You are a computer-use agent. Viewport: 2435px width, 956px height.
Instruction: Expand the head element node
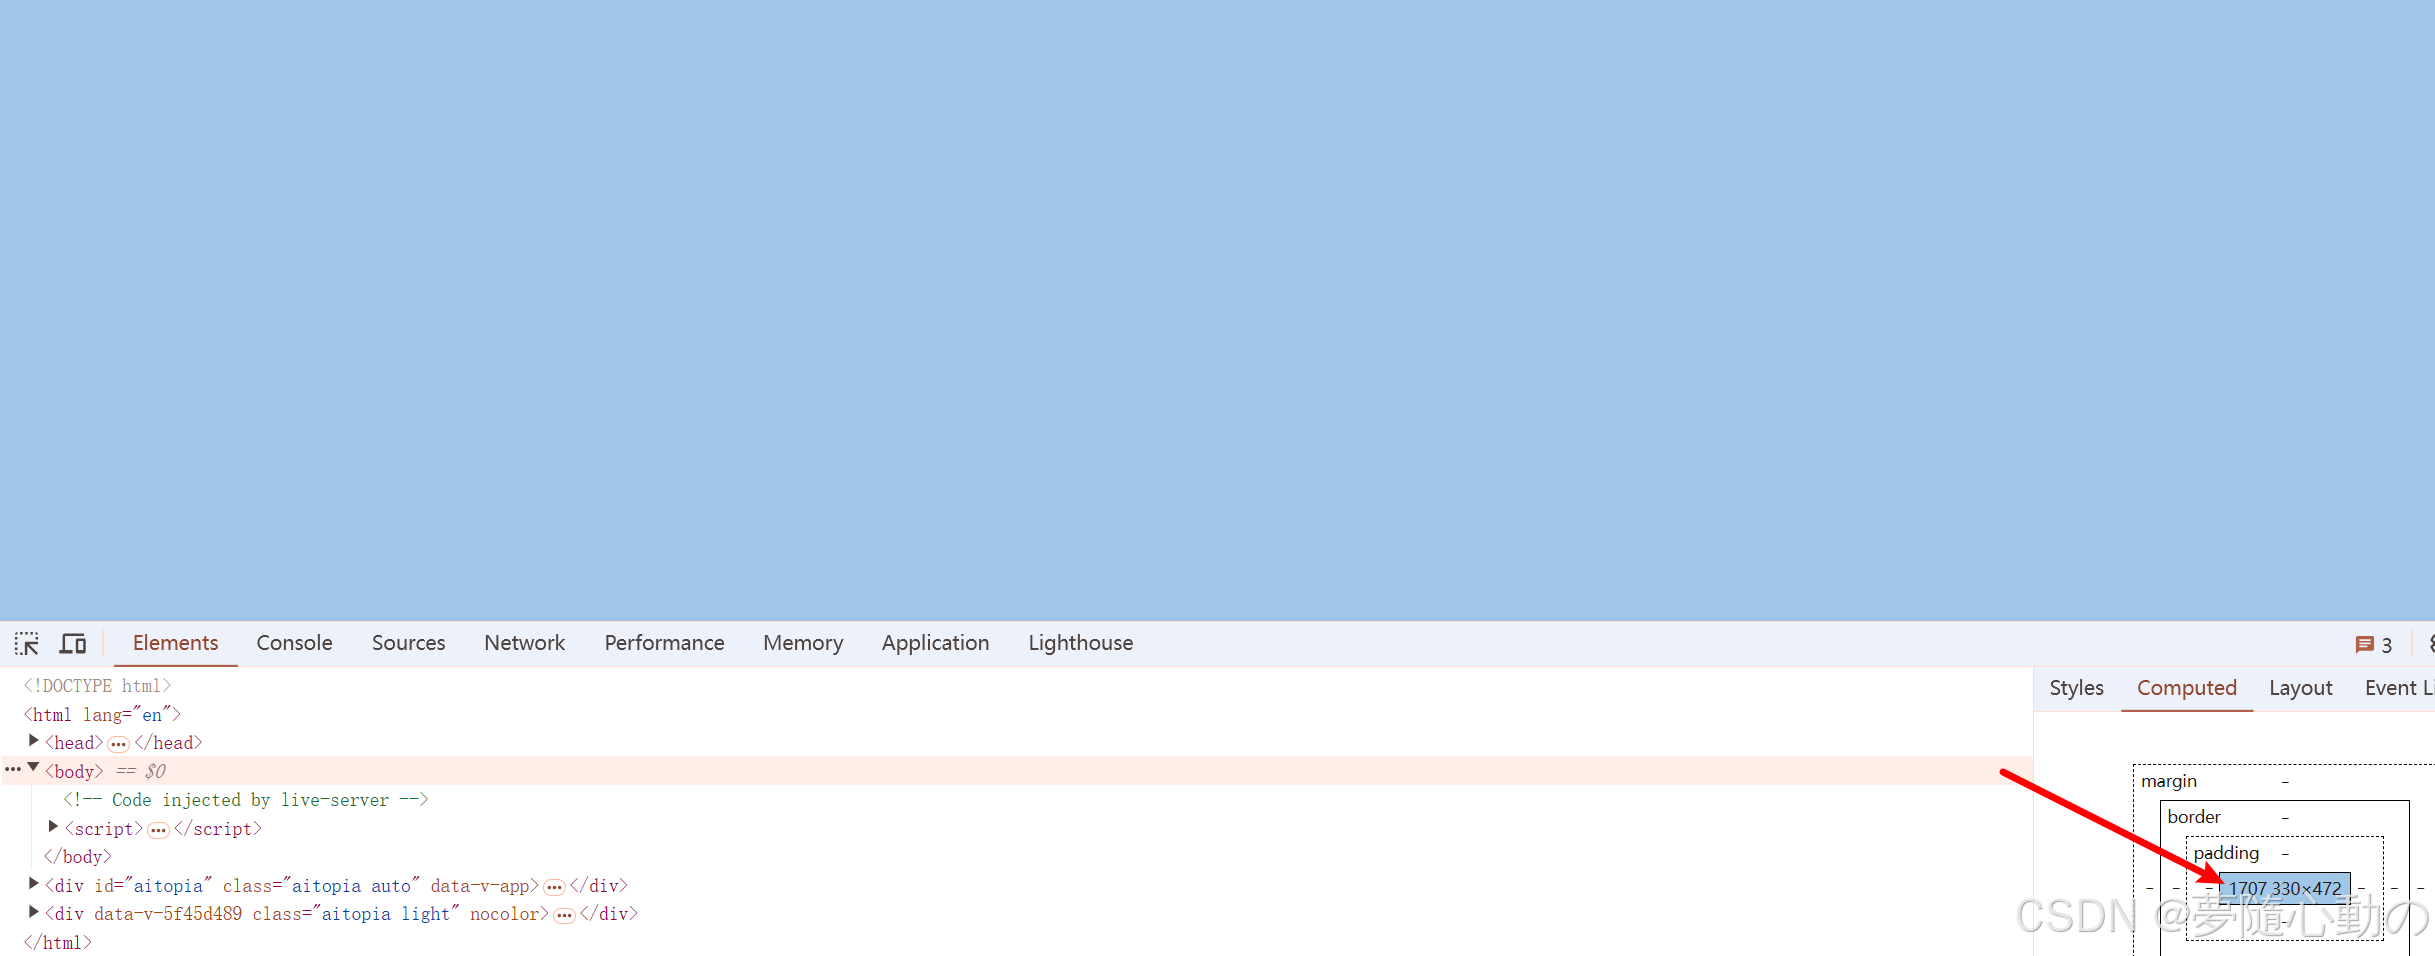coord(34,741)
